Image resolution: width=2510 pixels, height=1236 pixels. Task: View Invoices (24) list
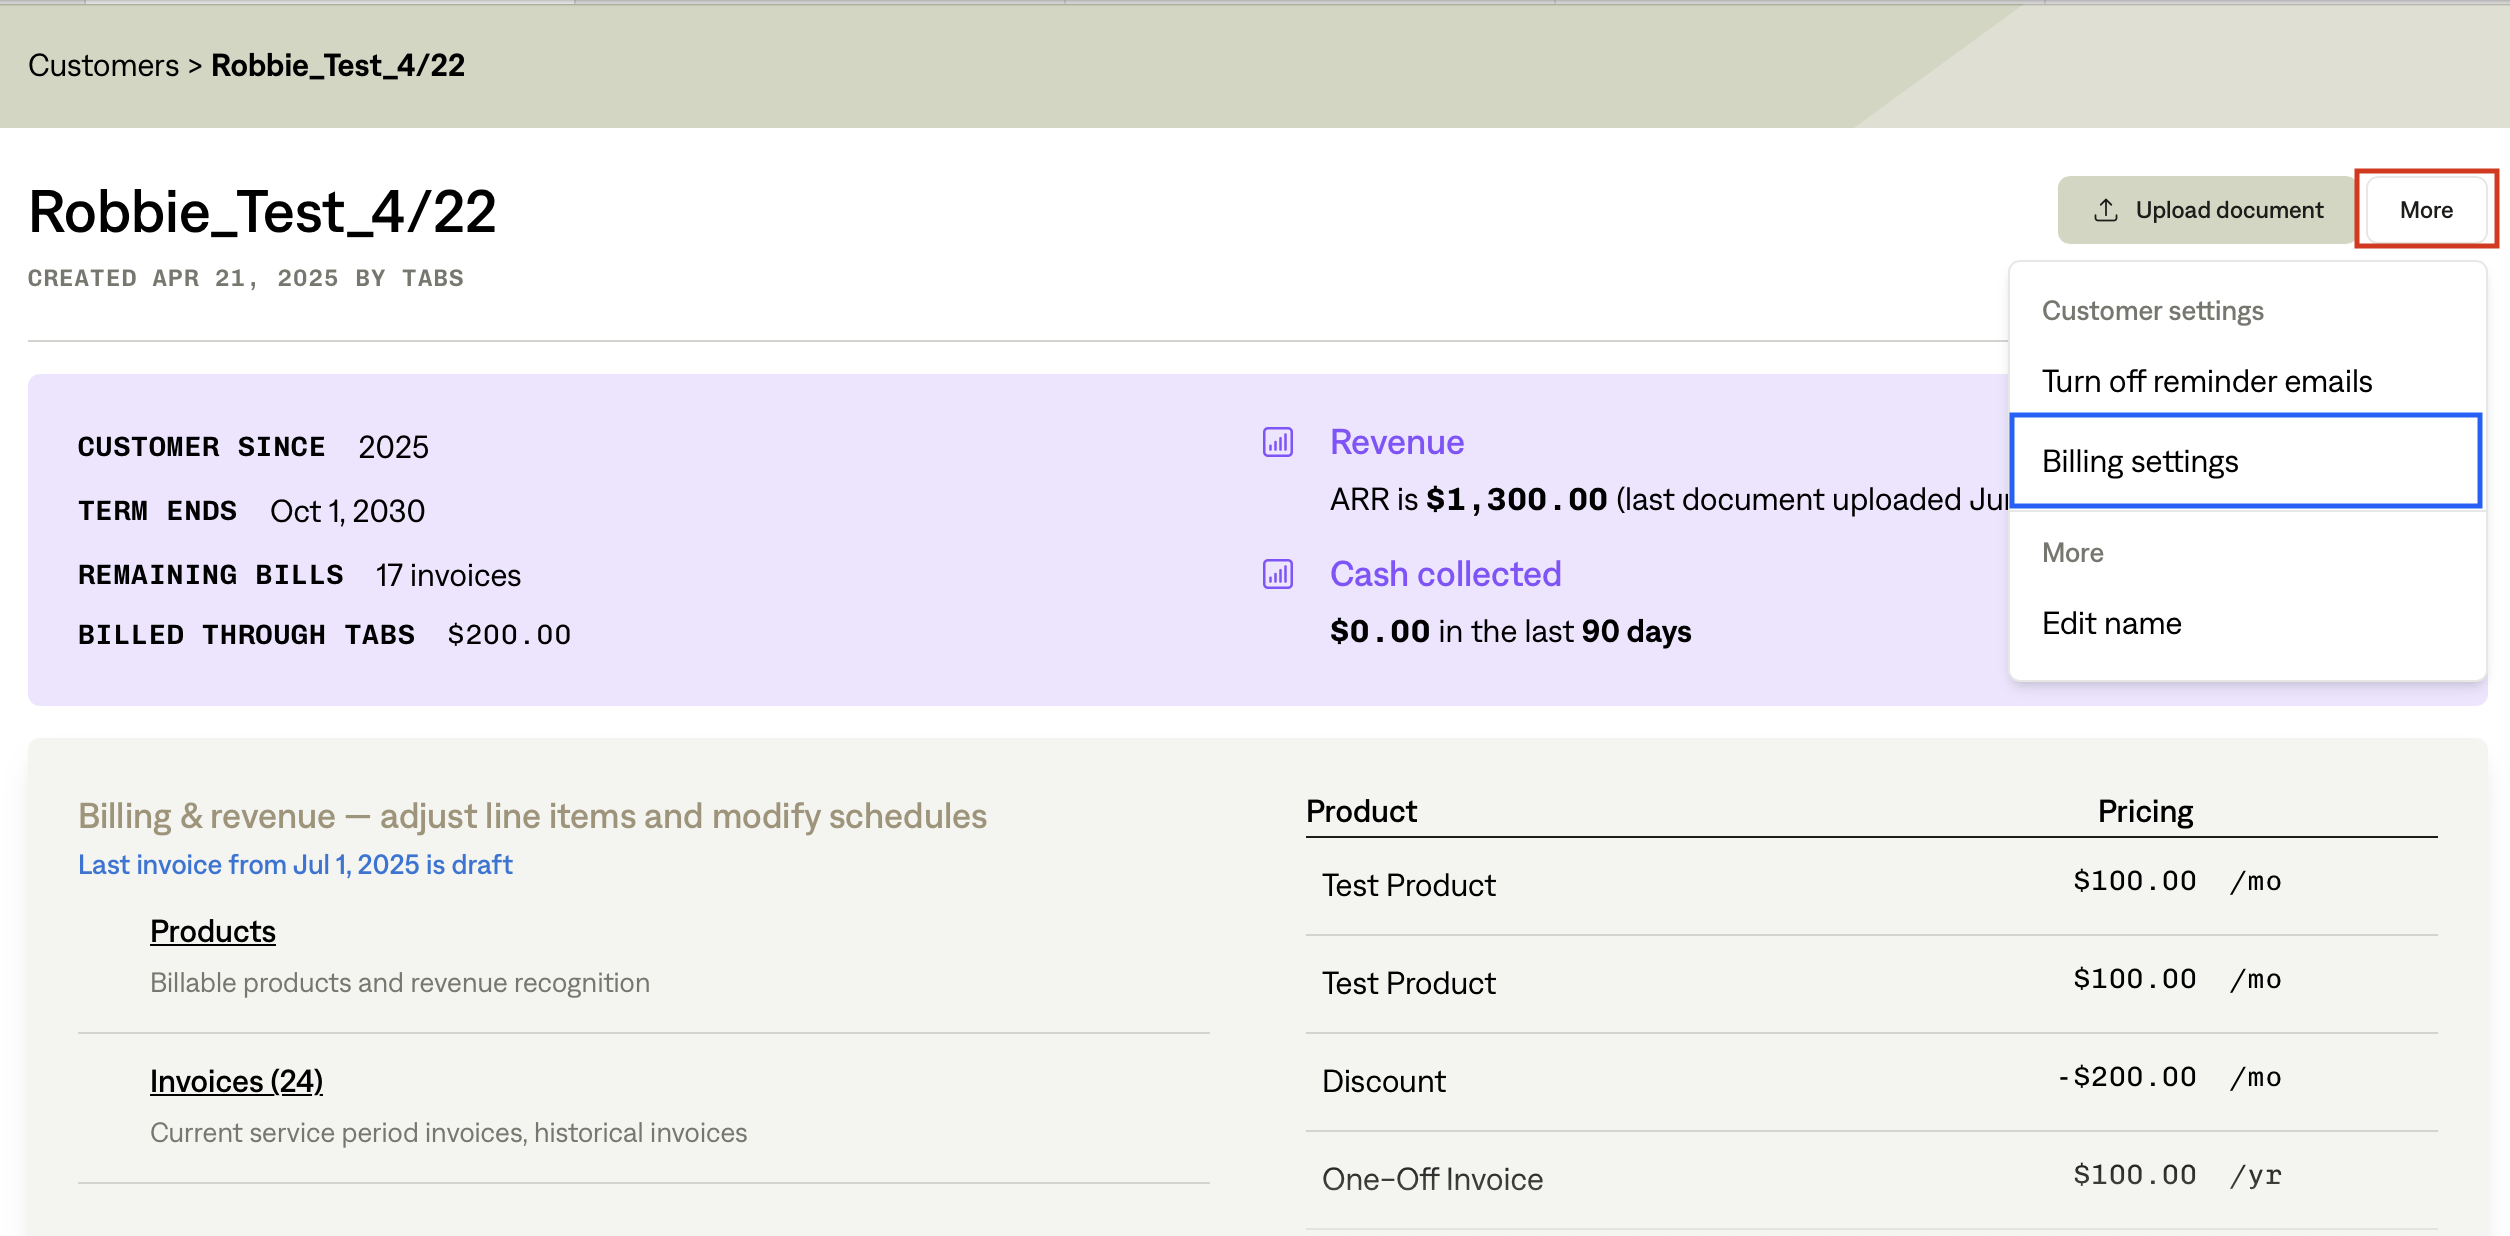[x=236, y=1081]
